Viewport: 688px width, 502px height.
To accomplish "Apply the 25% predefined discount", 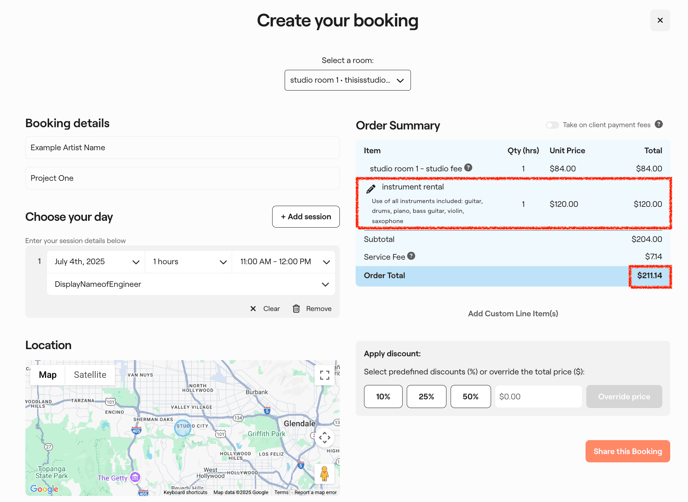I will 426,397.
